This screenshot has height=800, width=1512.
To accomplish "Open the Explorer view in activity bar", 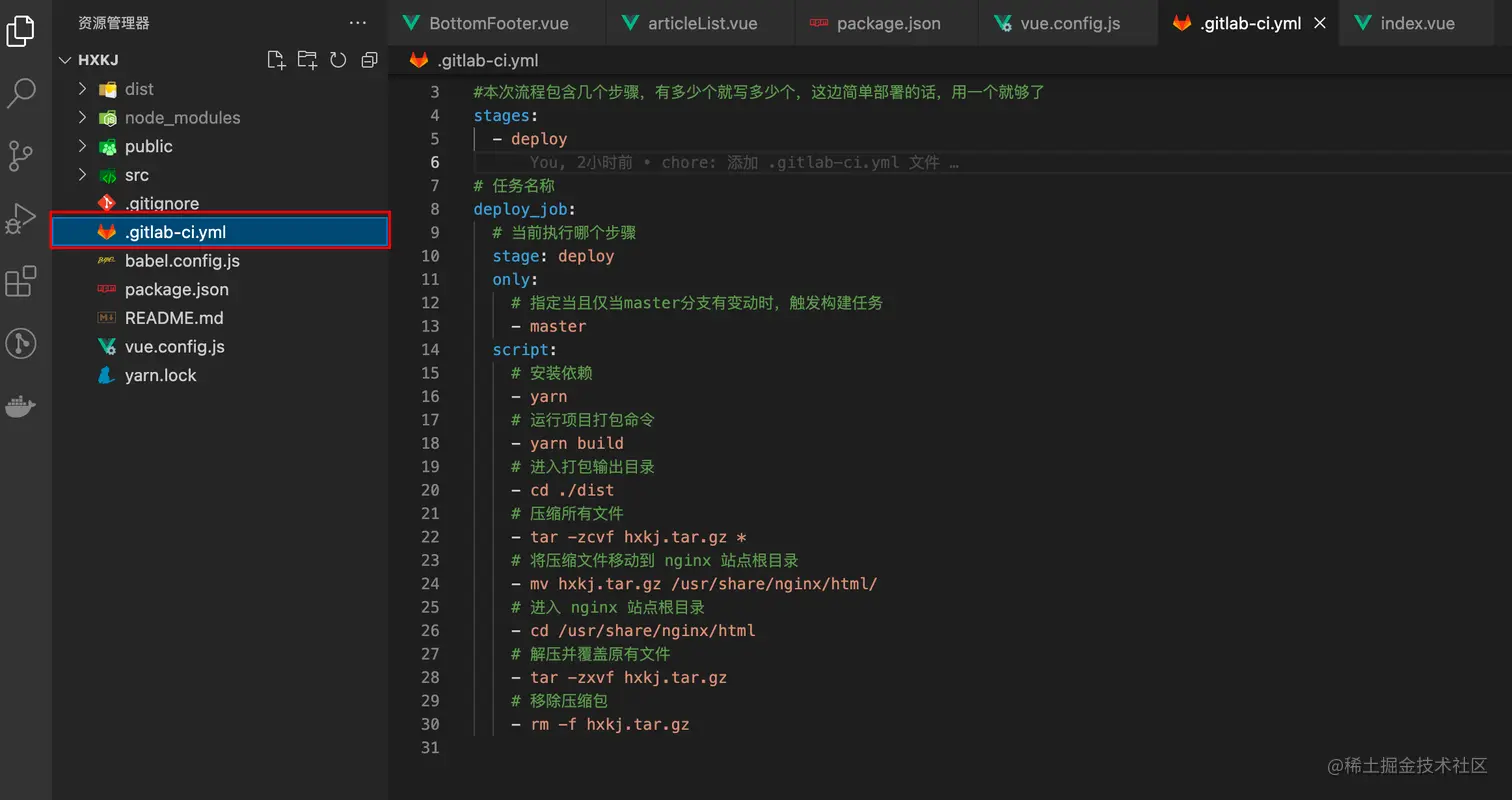I will pos(21,30).
